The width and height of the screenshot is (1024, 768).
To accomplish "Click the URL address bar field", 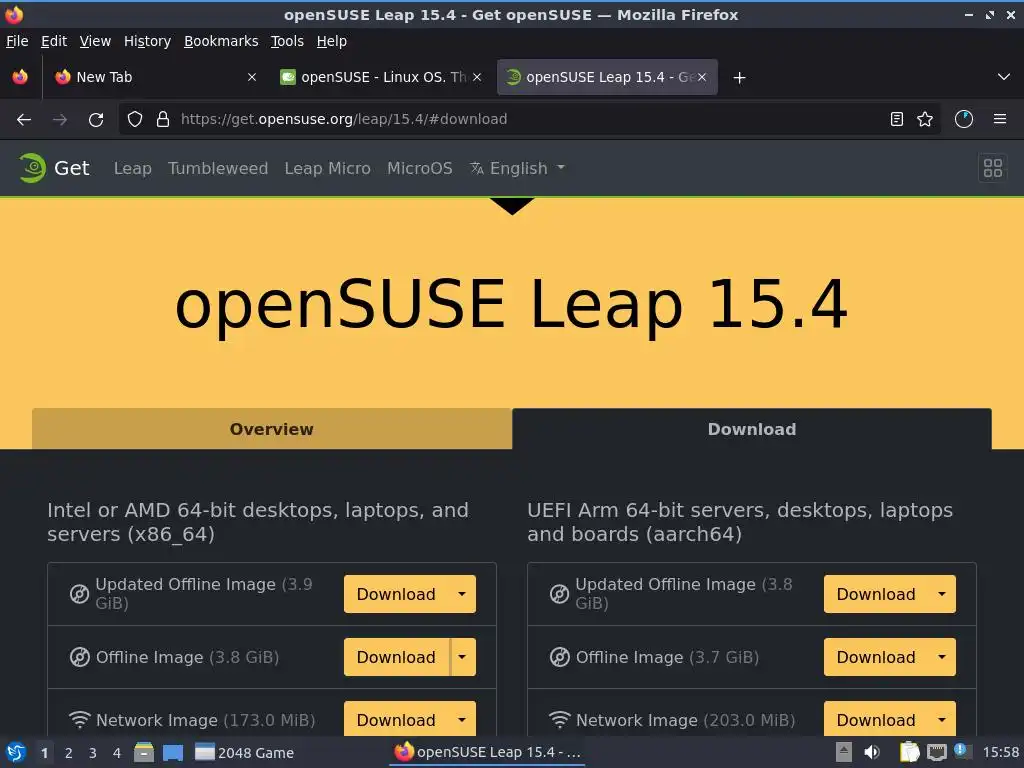I will 529,119.
